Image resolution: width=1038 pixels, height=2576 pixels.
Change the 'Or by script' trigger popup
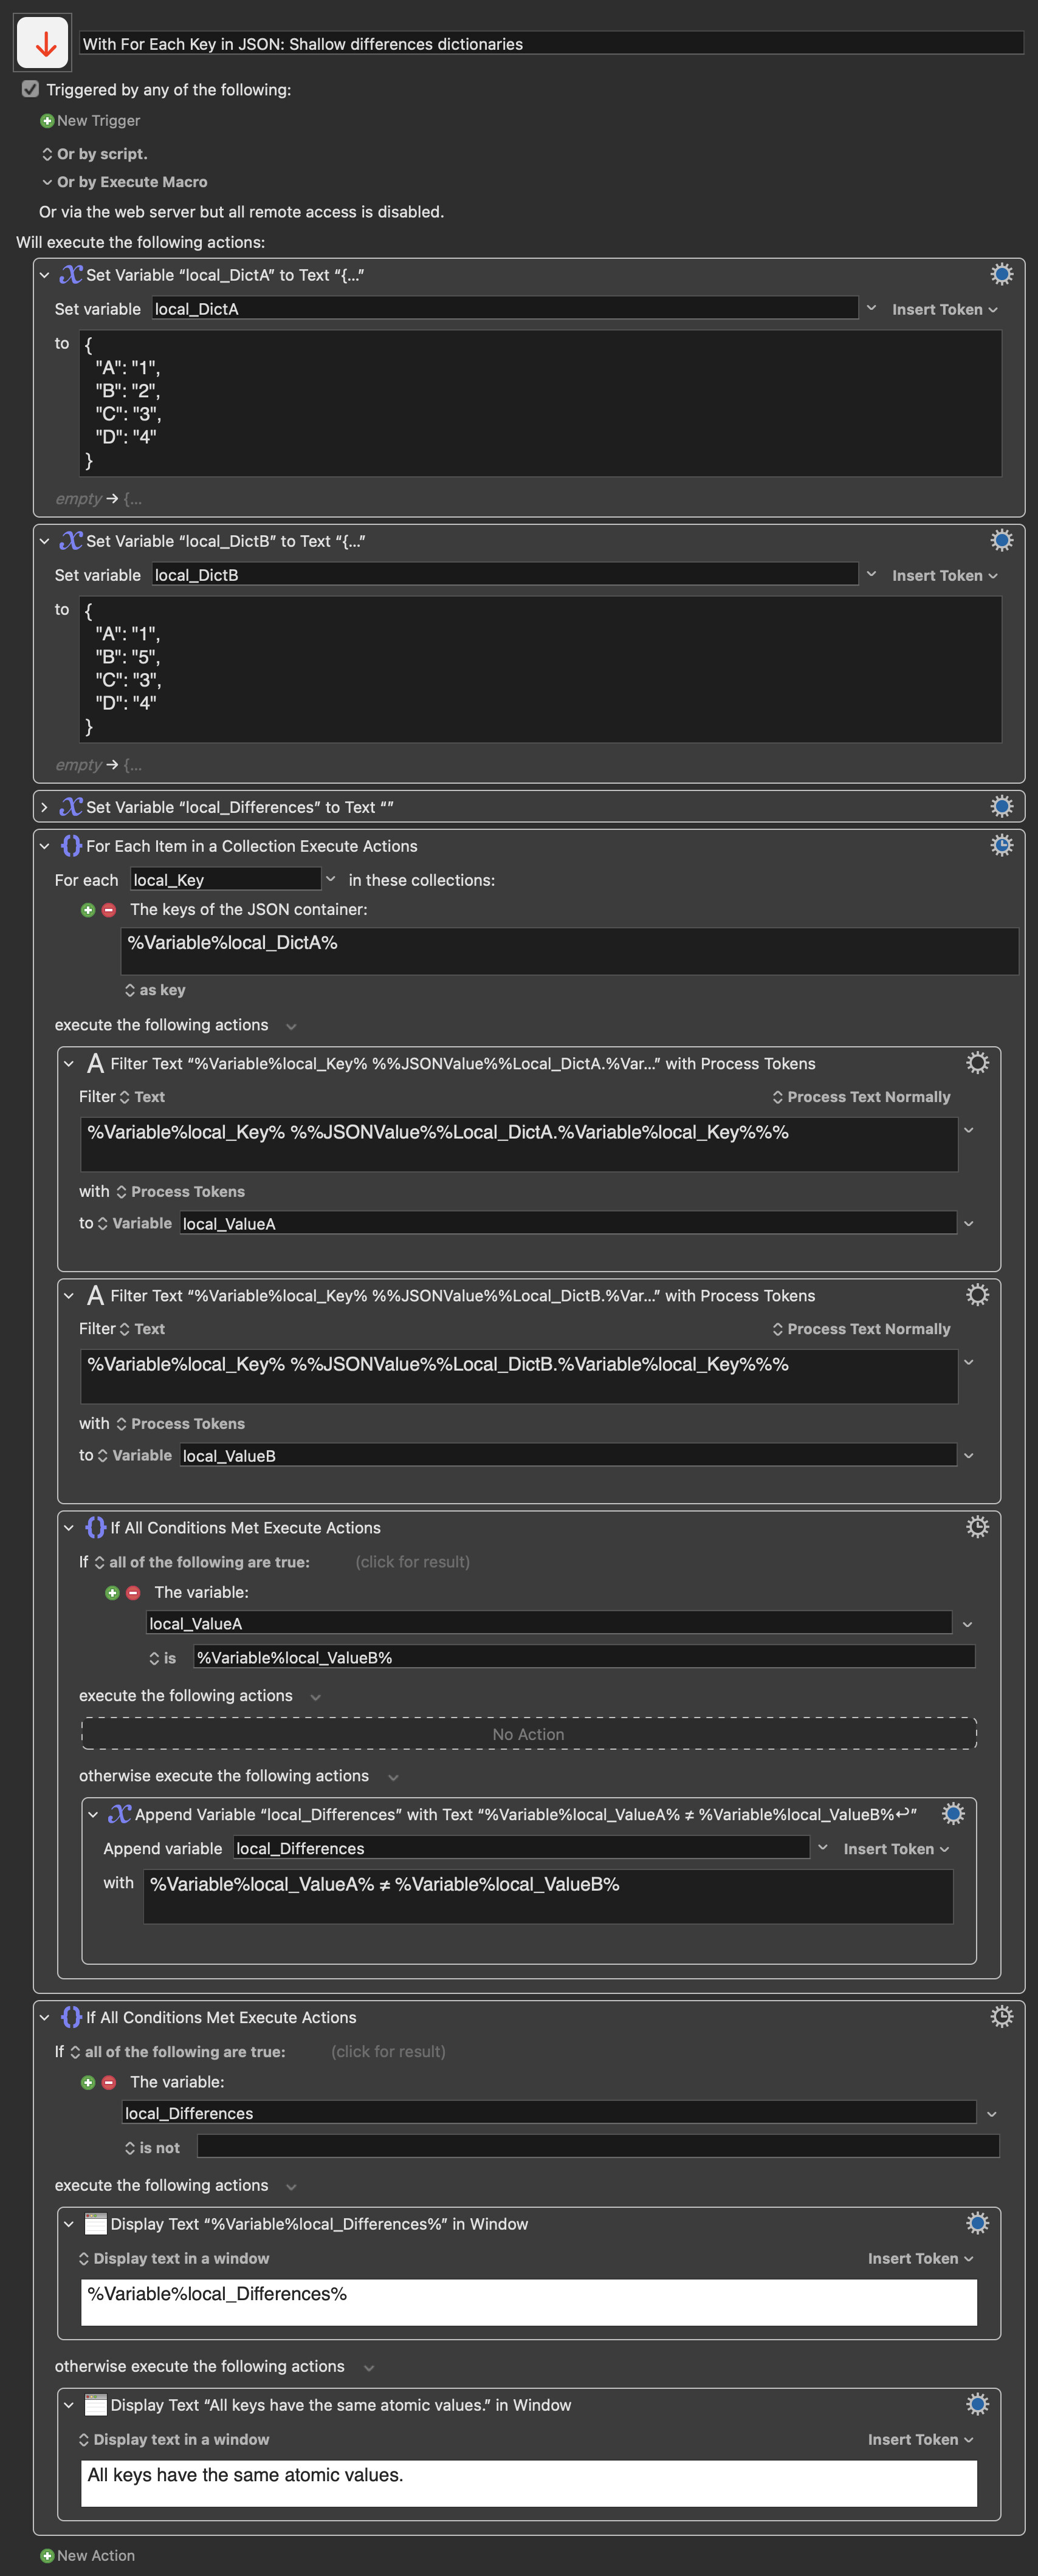94,154
